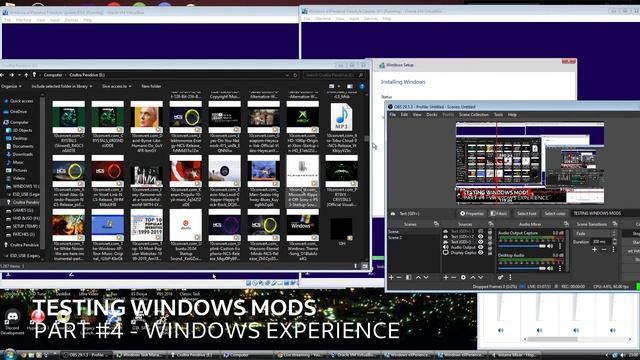Image resolution: width=640 pixels, height=360 pixels.
Task: Open source properties gear in OBS Sources toolbar
Action: pyautogui.click(x=463, y=278)
